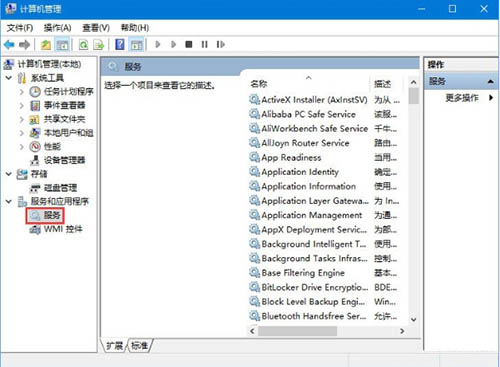
Task: Sort by the 名称 column header
Action: 259,84
